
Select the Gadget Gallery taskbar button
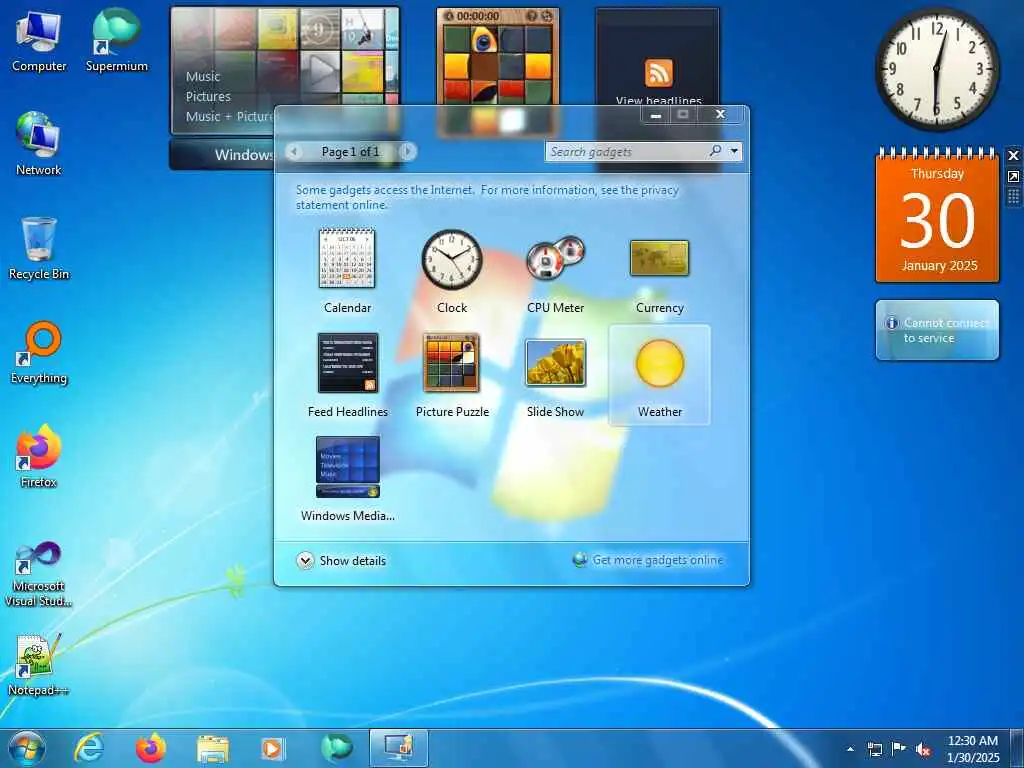pos(398,748)
